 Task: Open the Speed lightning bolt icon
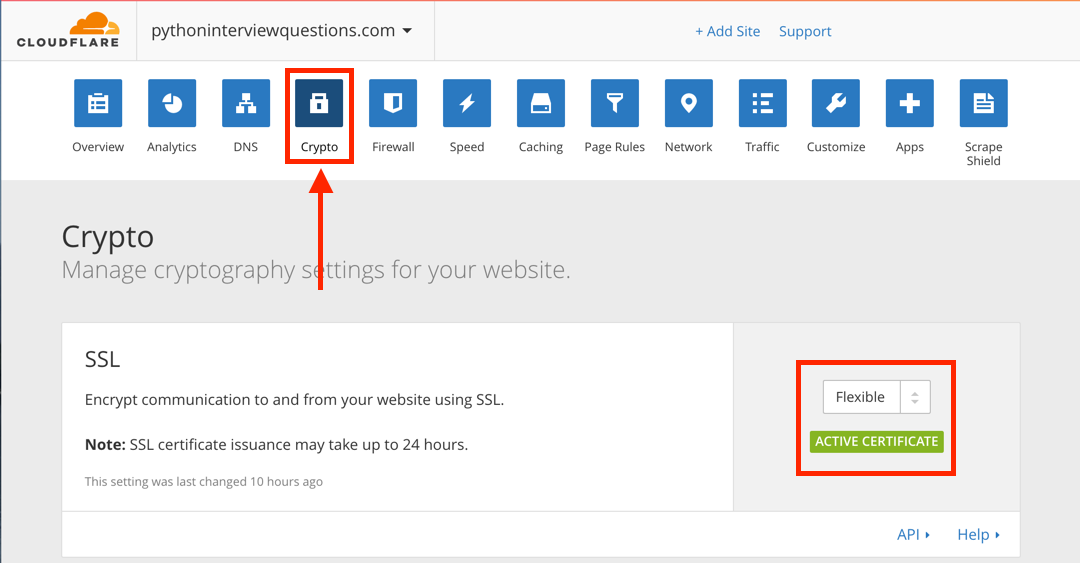pyautogui.click(x=467, y=103)
